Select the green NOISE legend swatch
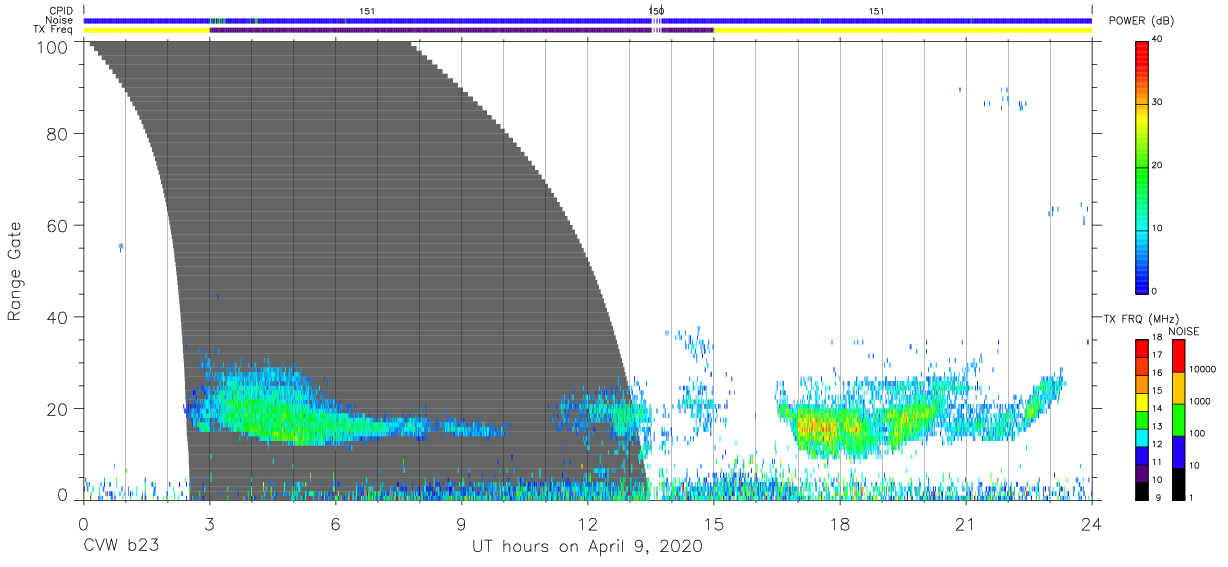Screen dimensions: 1228x567 [1179, 419]
